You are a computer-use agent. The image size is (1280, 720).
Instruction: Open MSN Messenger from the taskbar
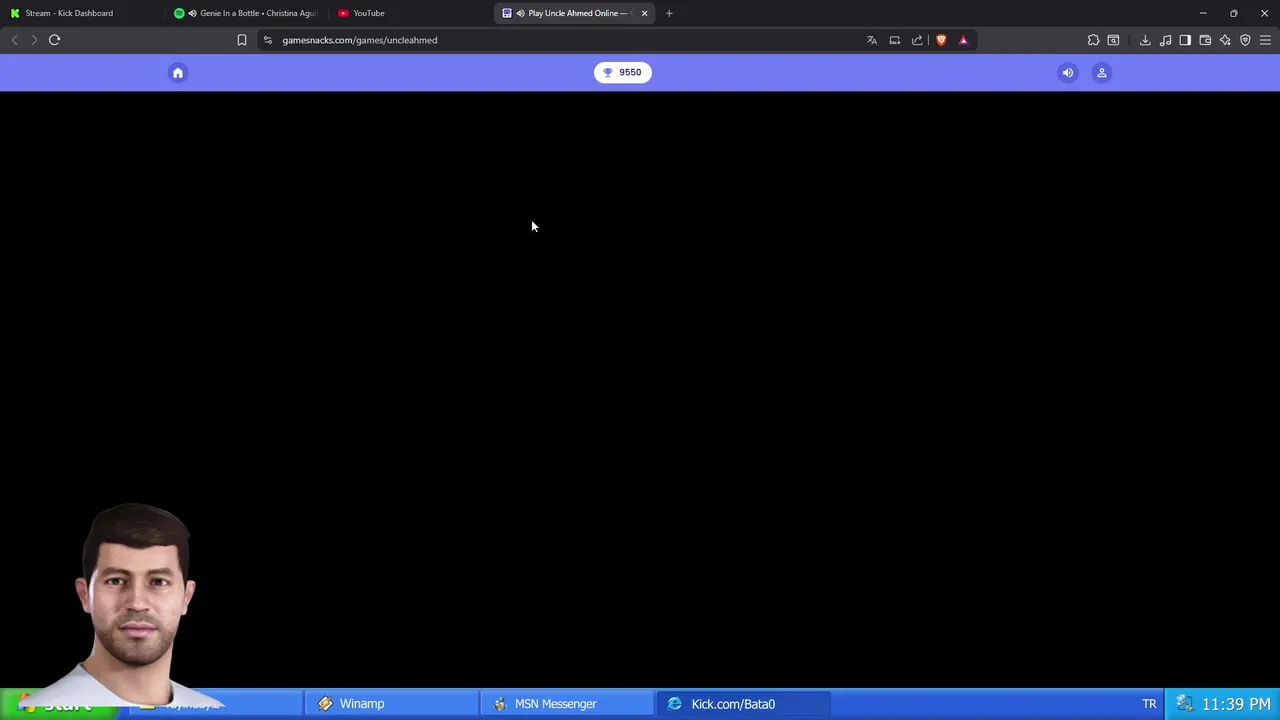point(567,704)
